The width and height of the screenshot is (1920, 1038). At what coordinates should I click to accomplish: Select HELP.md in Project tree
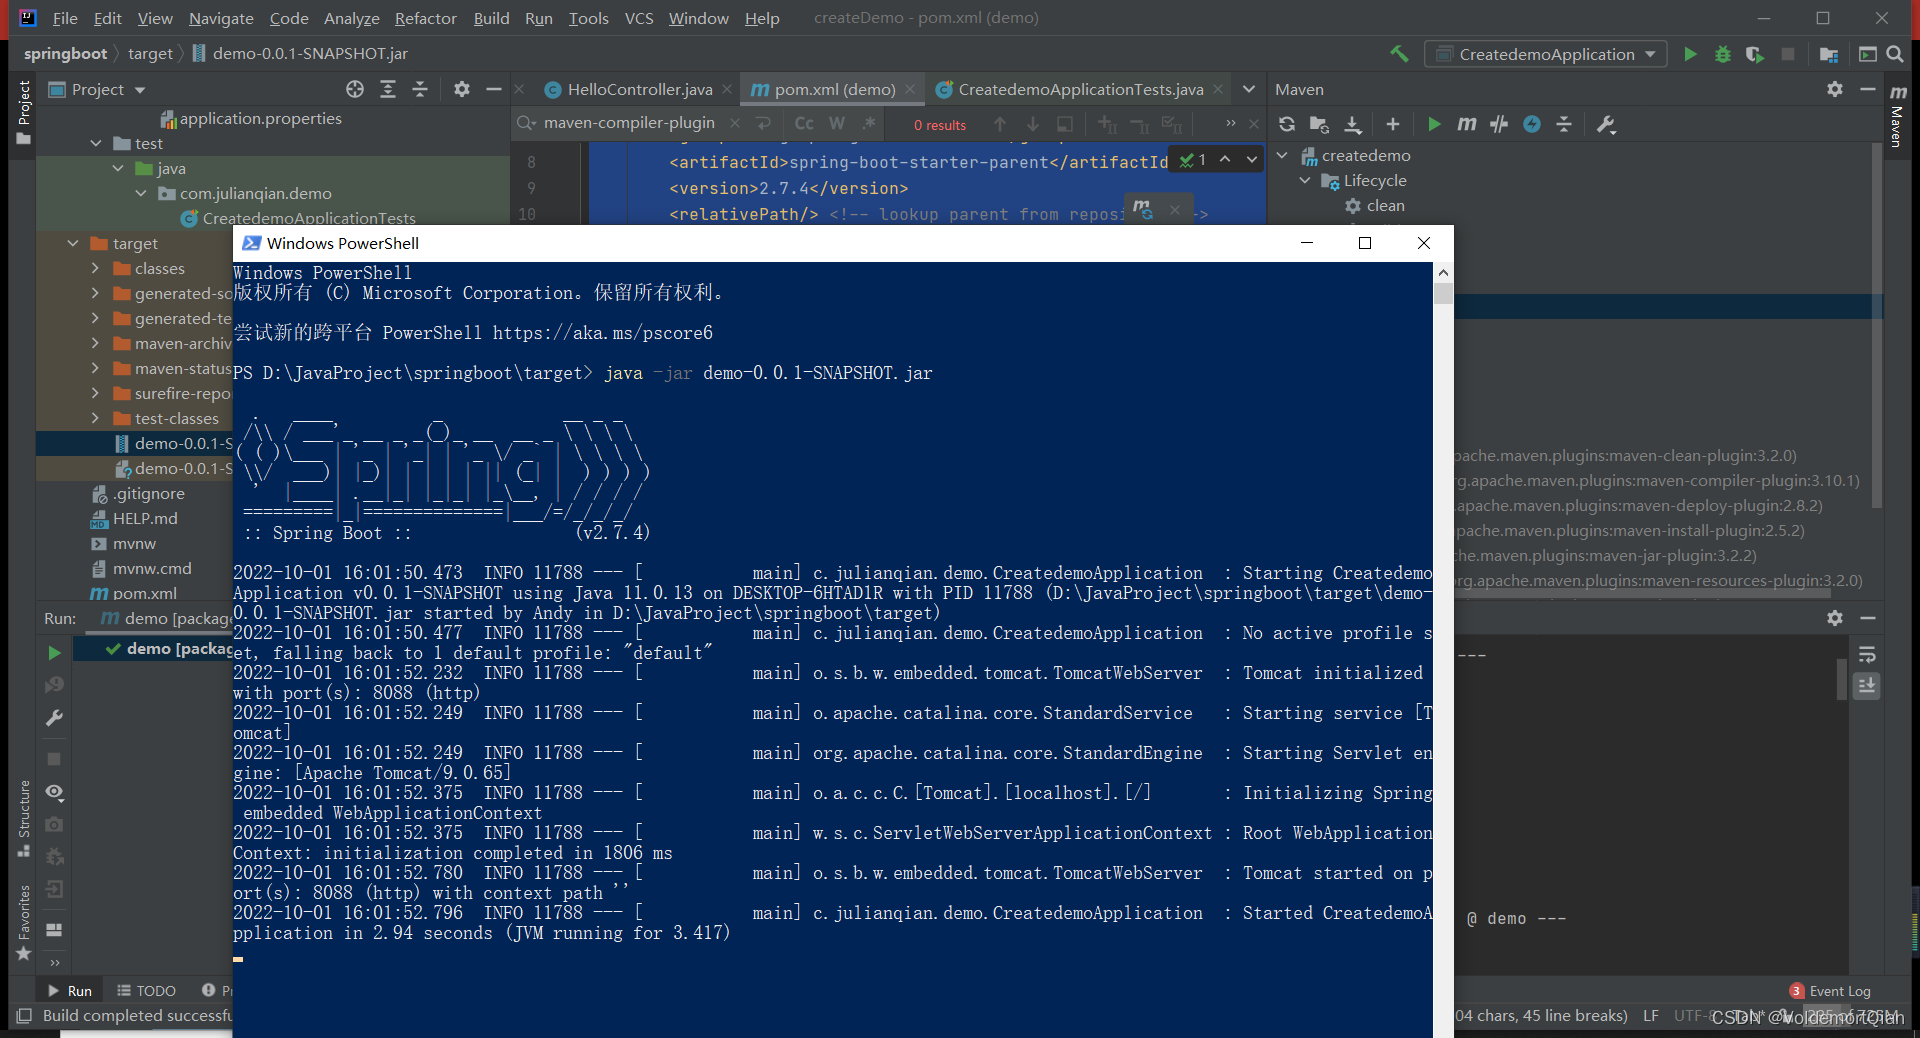[144, 518]
